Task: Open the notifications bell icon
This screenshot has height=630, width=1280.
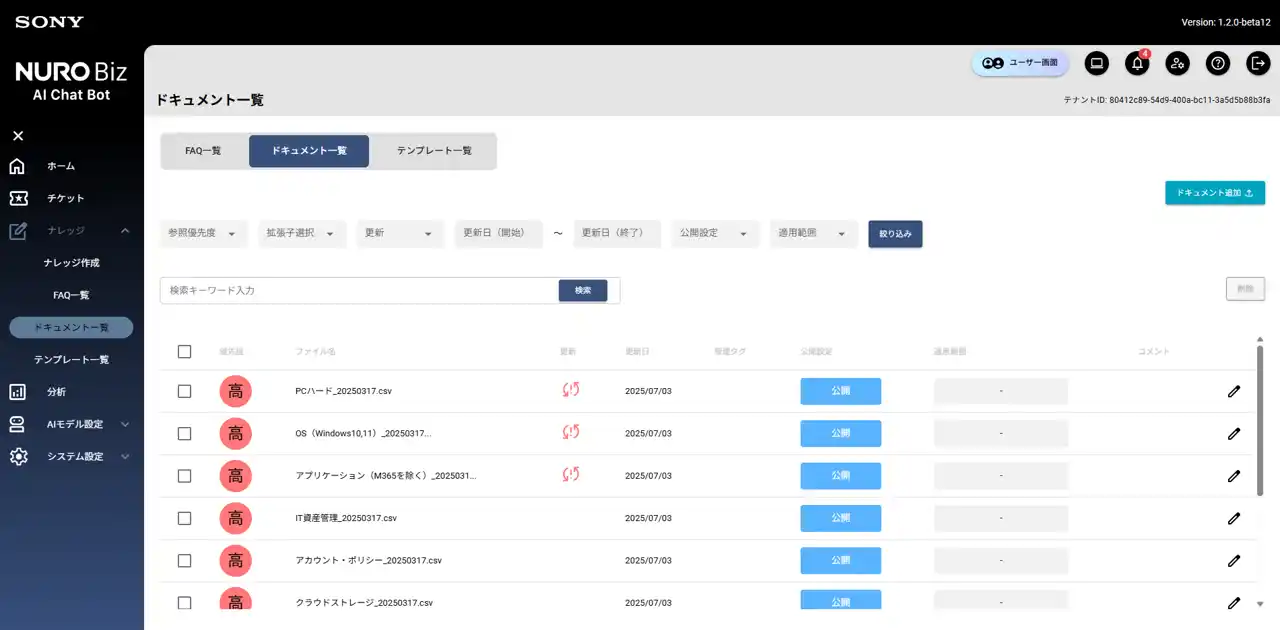Action: (1137, 63)
